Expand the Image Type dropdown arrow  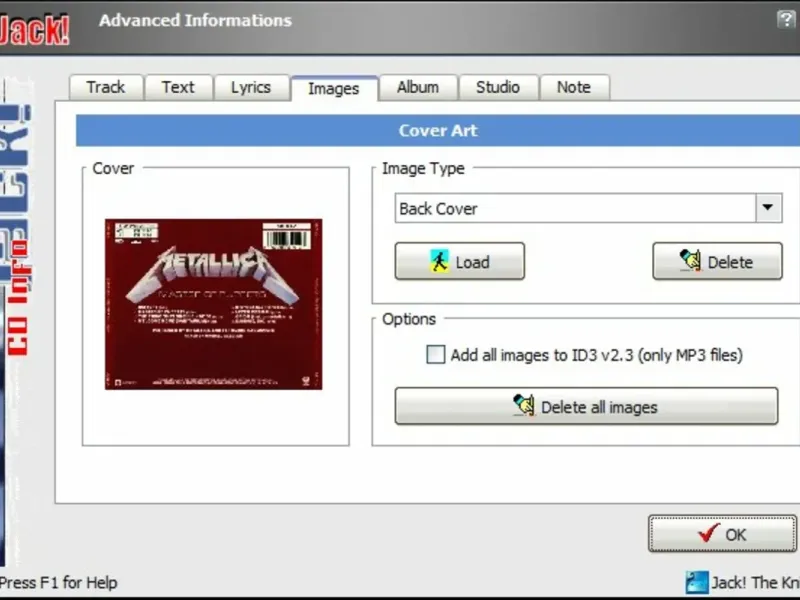(x=768, y=208)
